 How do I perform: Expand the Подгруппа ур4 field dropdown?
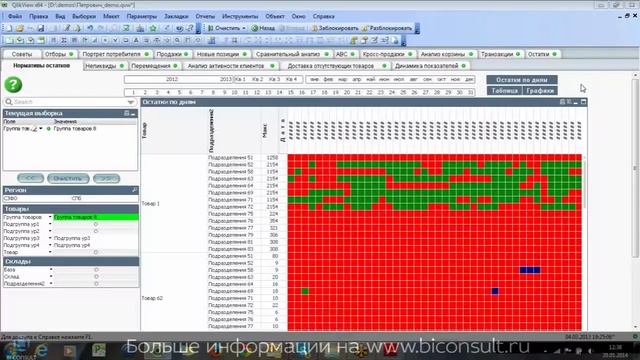point(50,245)
